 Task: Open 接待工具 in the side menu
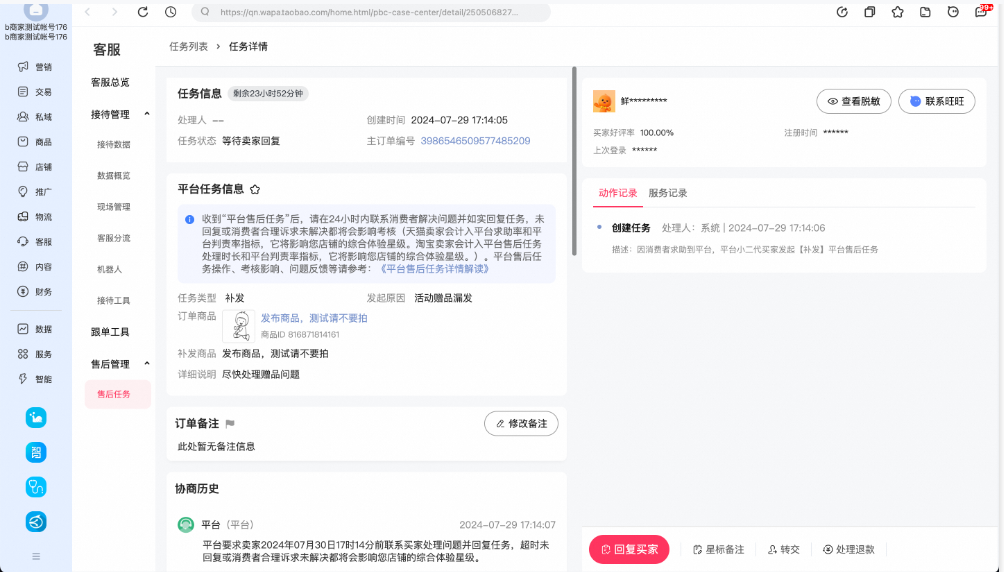[113, 300]
